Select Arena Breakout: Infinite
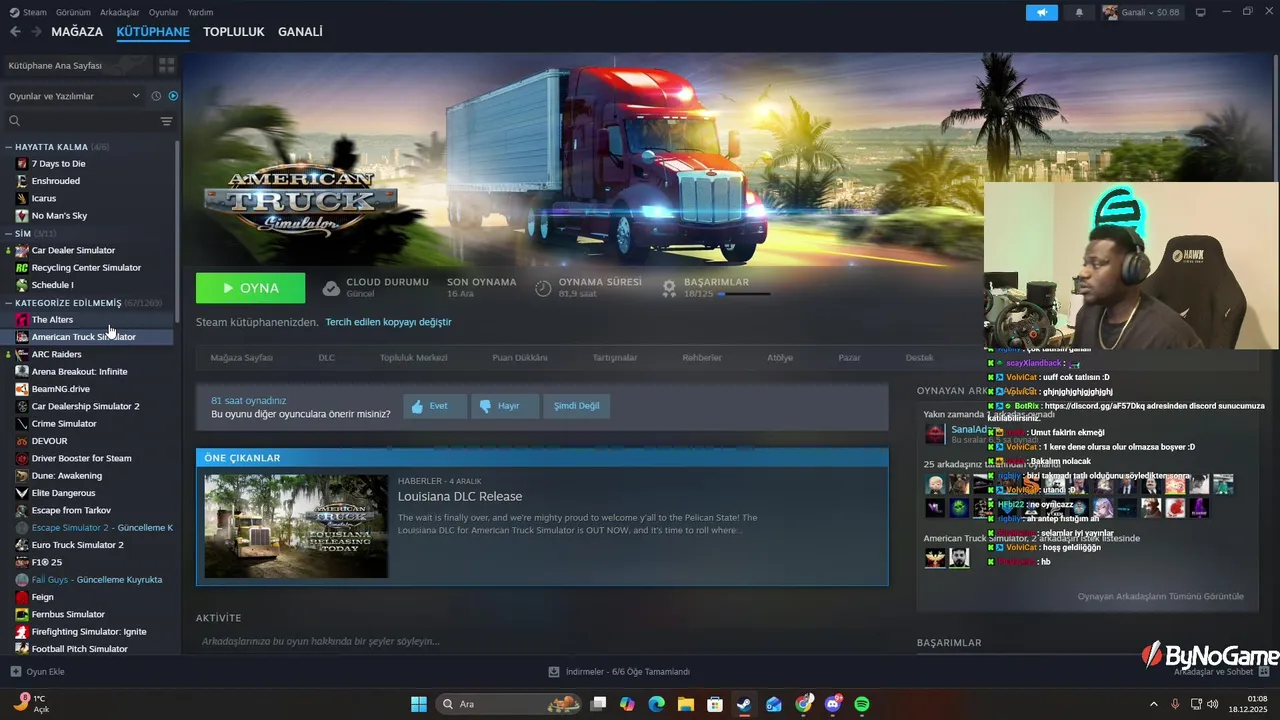1280x720 pixels. click(x=79, y=371)
